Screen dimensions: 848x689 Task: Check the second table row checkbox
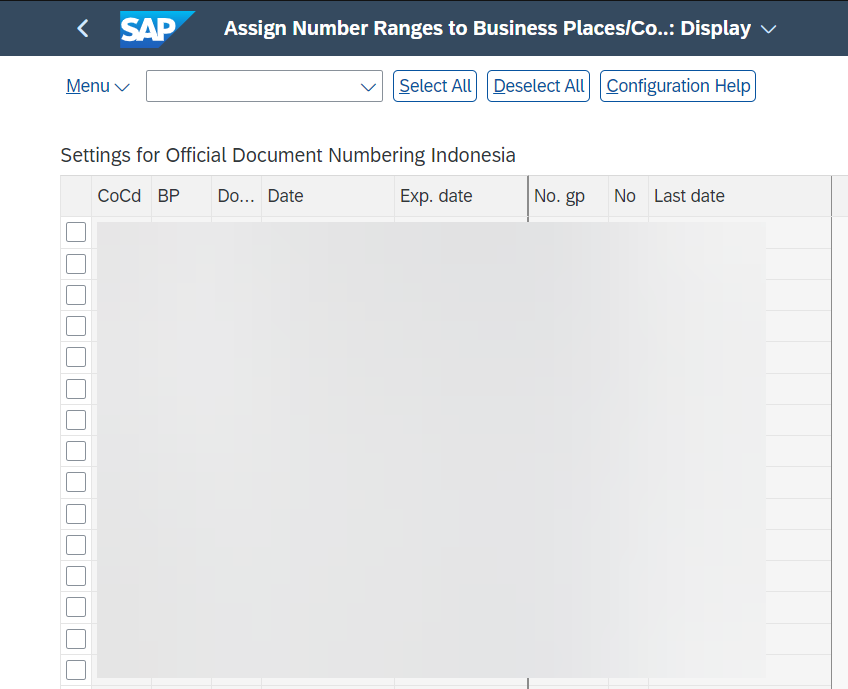click(x=76, y=264)
